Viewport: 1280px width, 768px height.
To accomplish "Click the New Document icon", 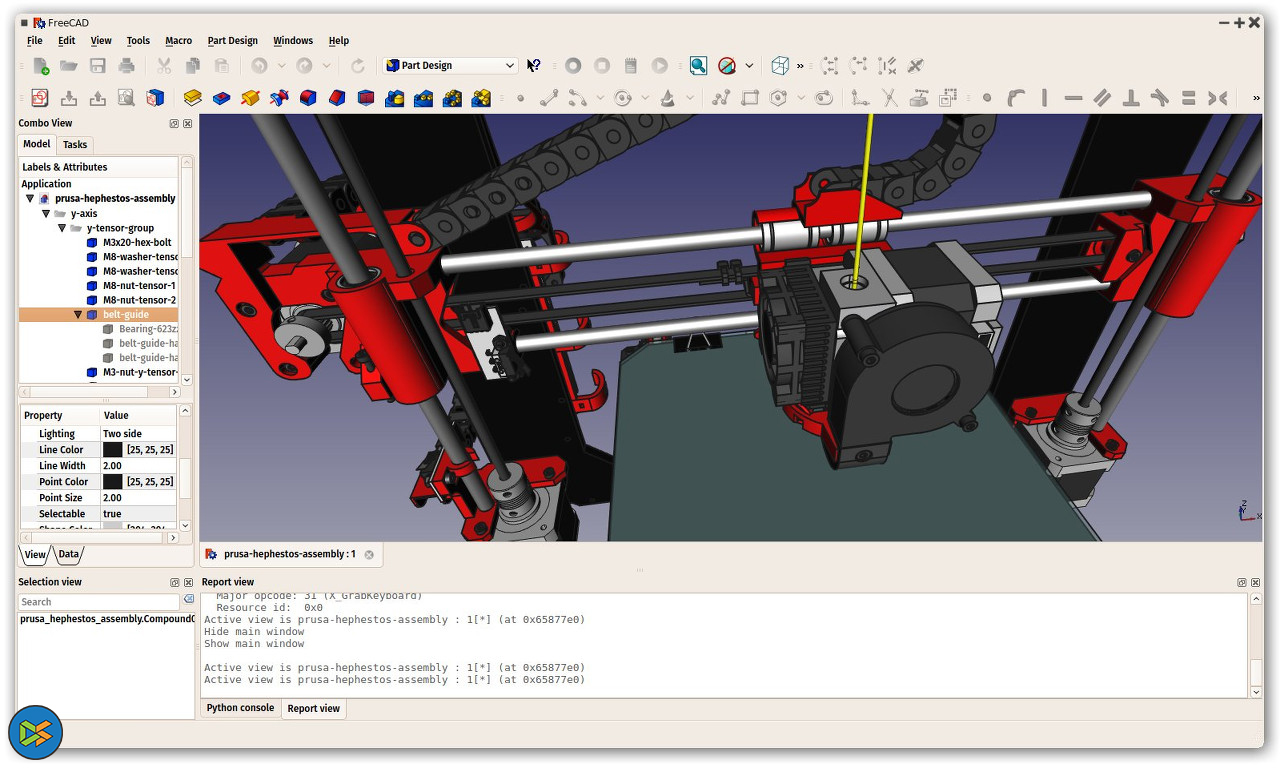I will tap(41, 66).
